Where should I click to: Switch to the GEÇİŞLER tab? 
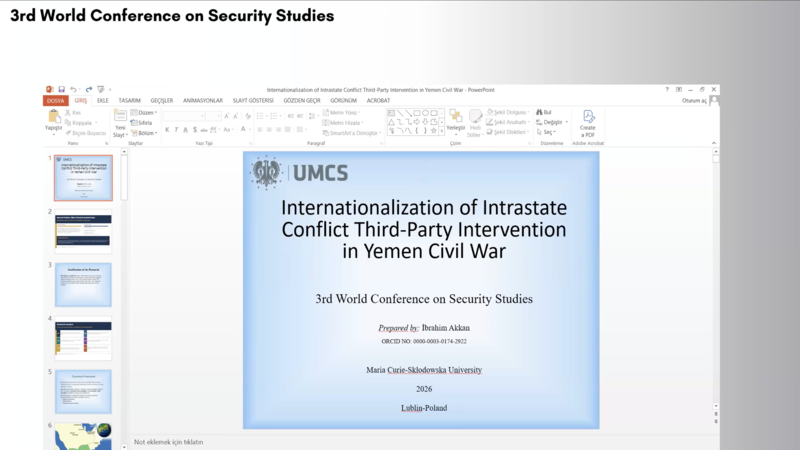coord(162,101)
